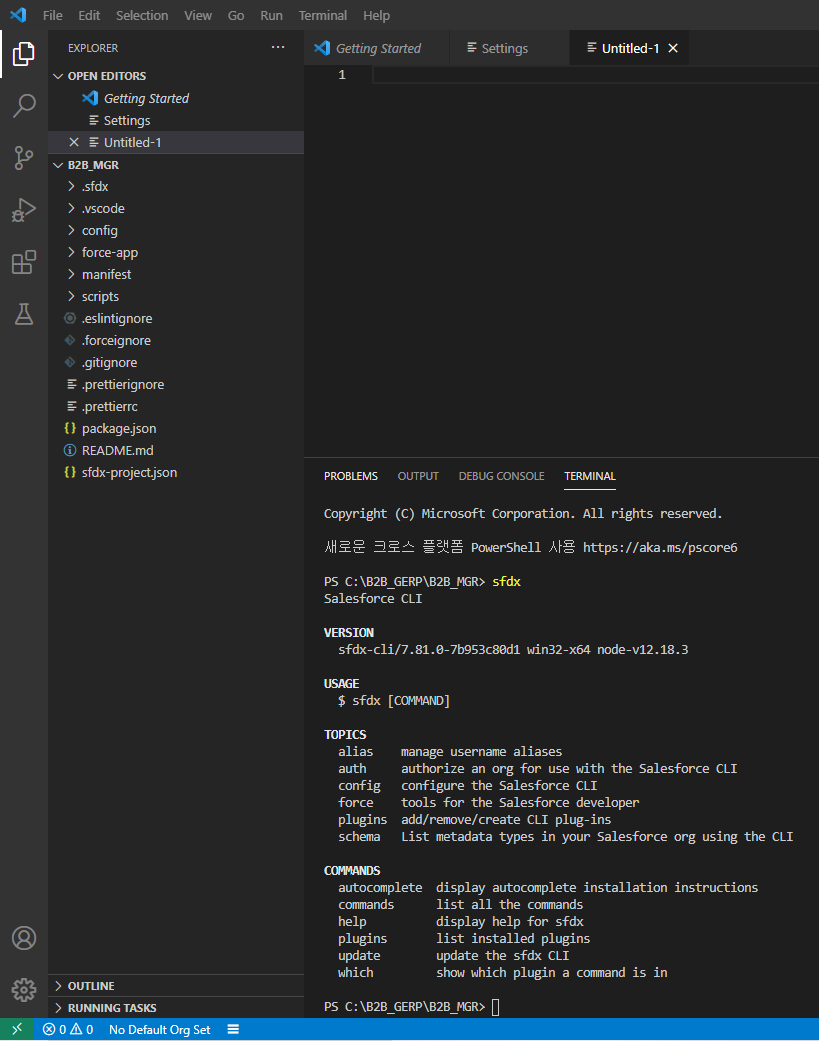This screenshot has height=1041, width=819.
Task: Open the Explorer view in activity bar
Action: 24,54
